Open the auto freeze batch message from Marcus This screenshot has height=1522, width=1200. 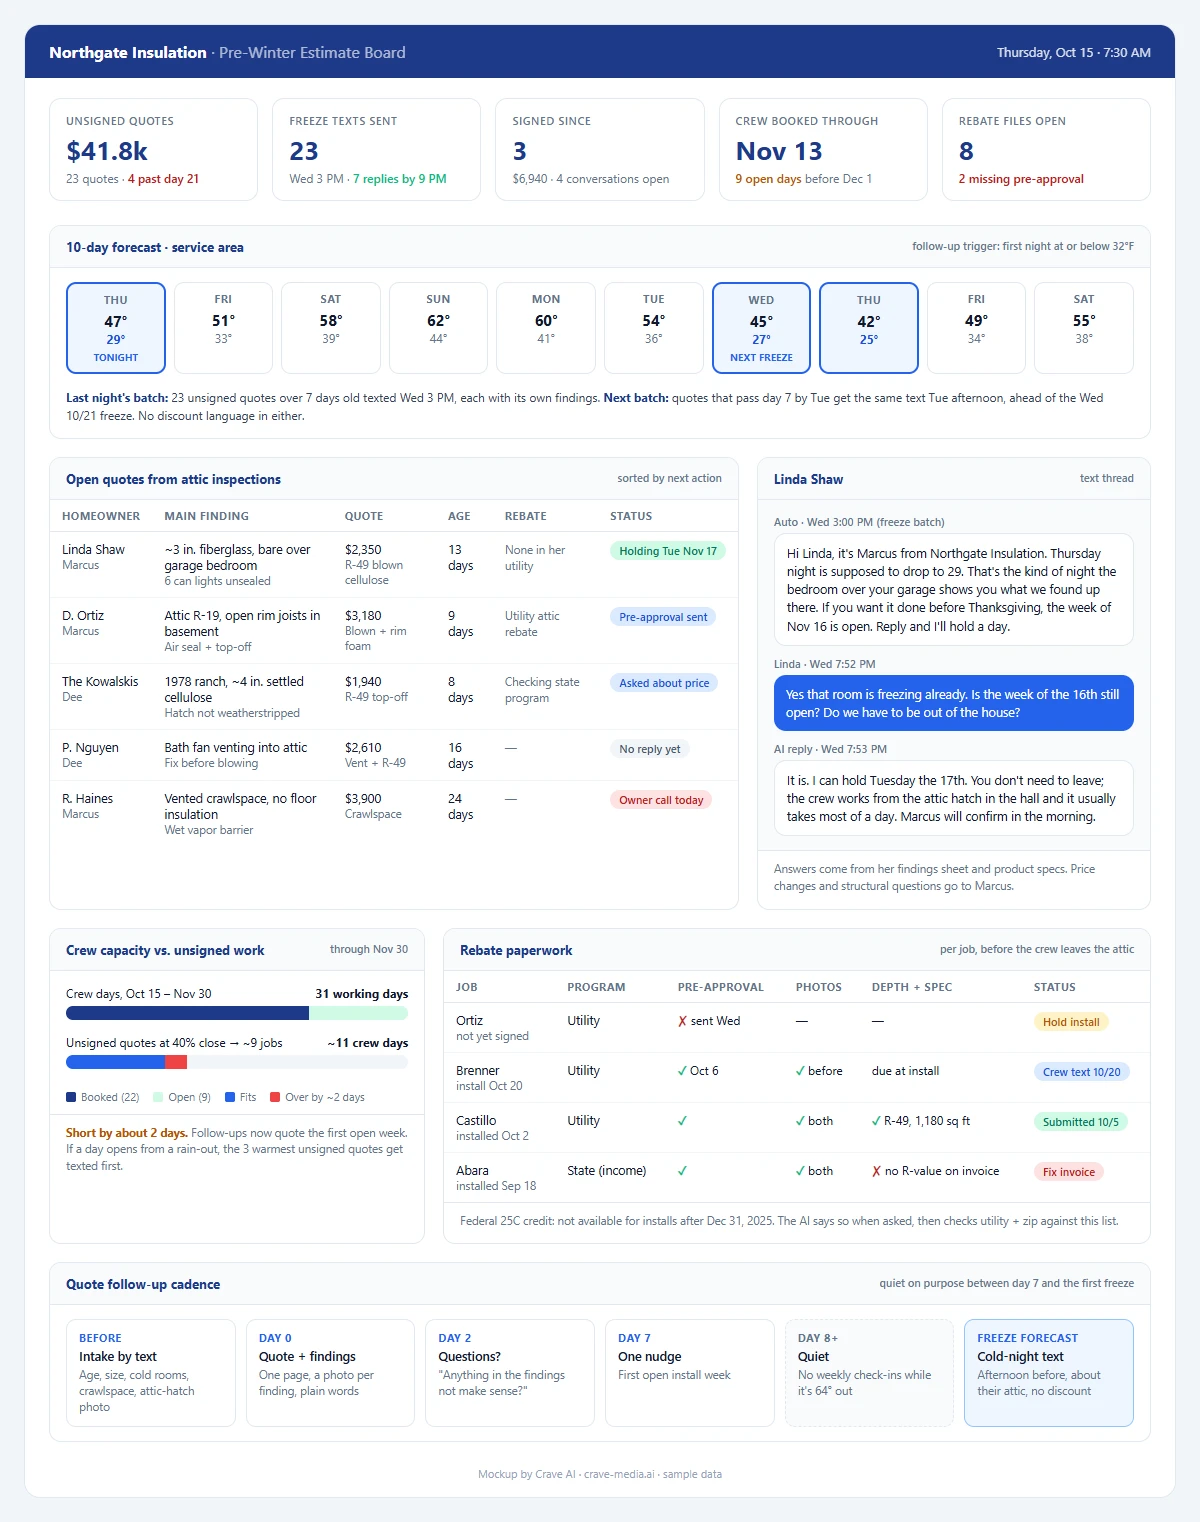[x=954, y=590]
